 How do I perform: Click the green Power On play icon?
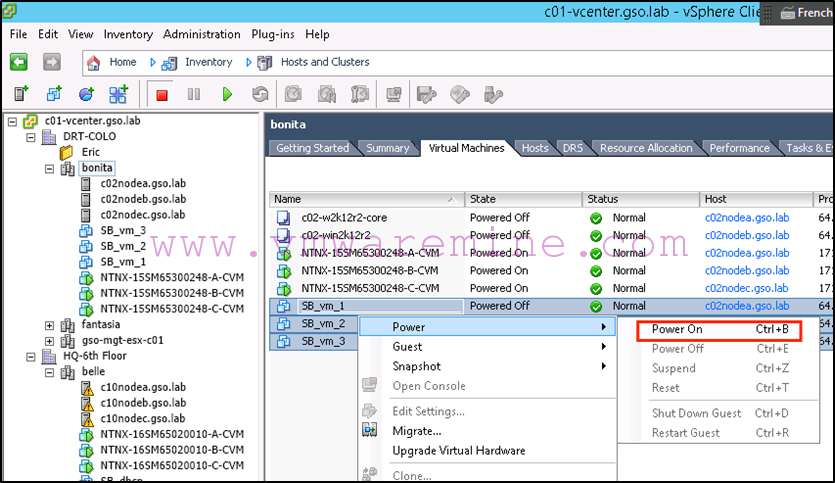pyautogui.click(x=227, y=94)
